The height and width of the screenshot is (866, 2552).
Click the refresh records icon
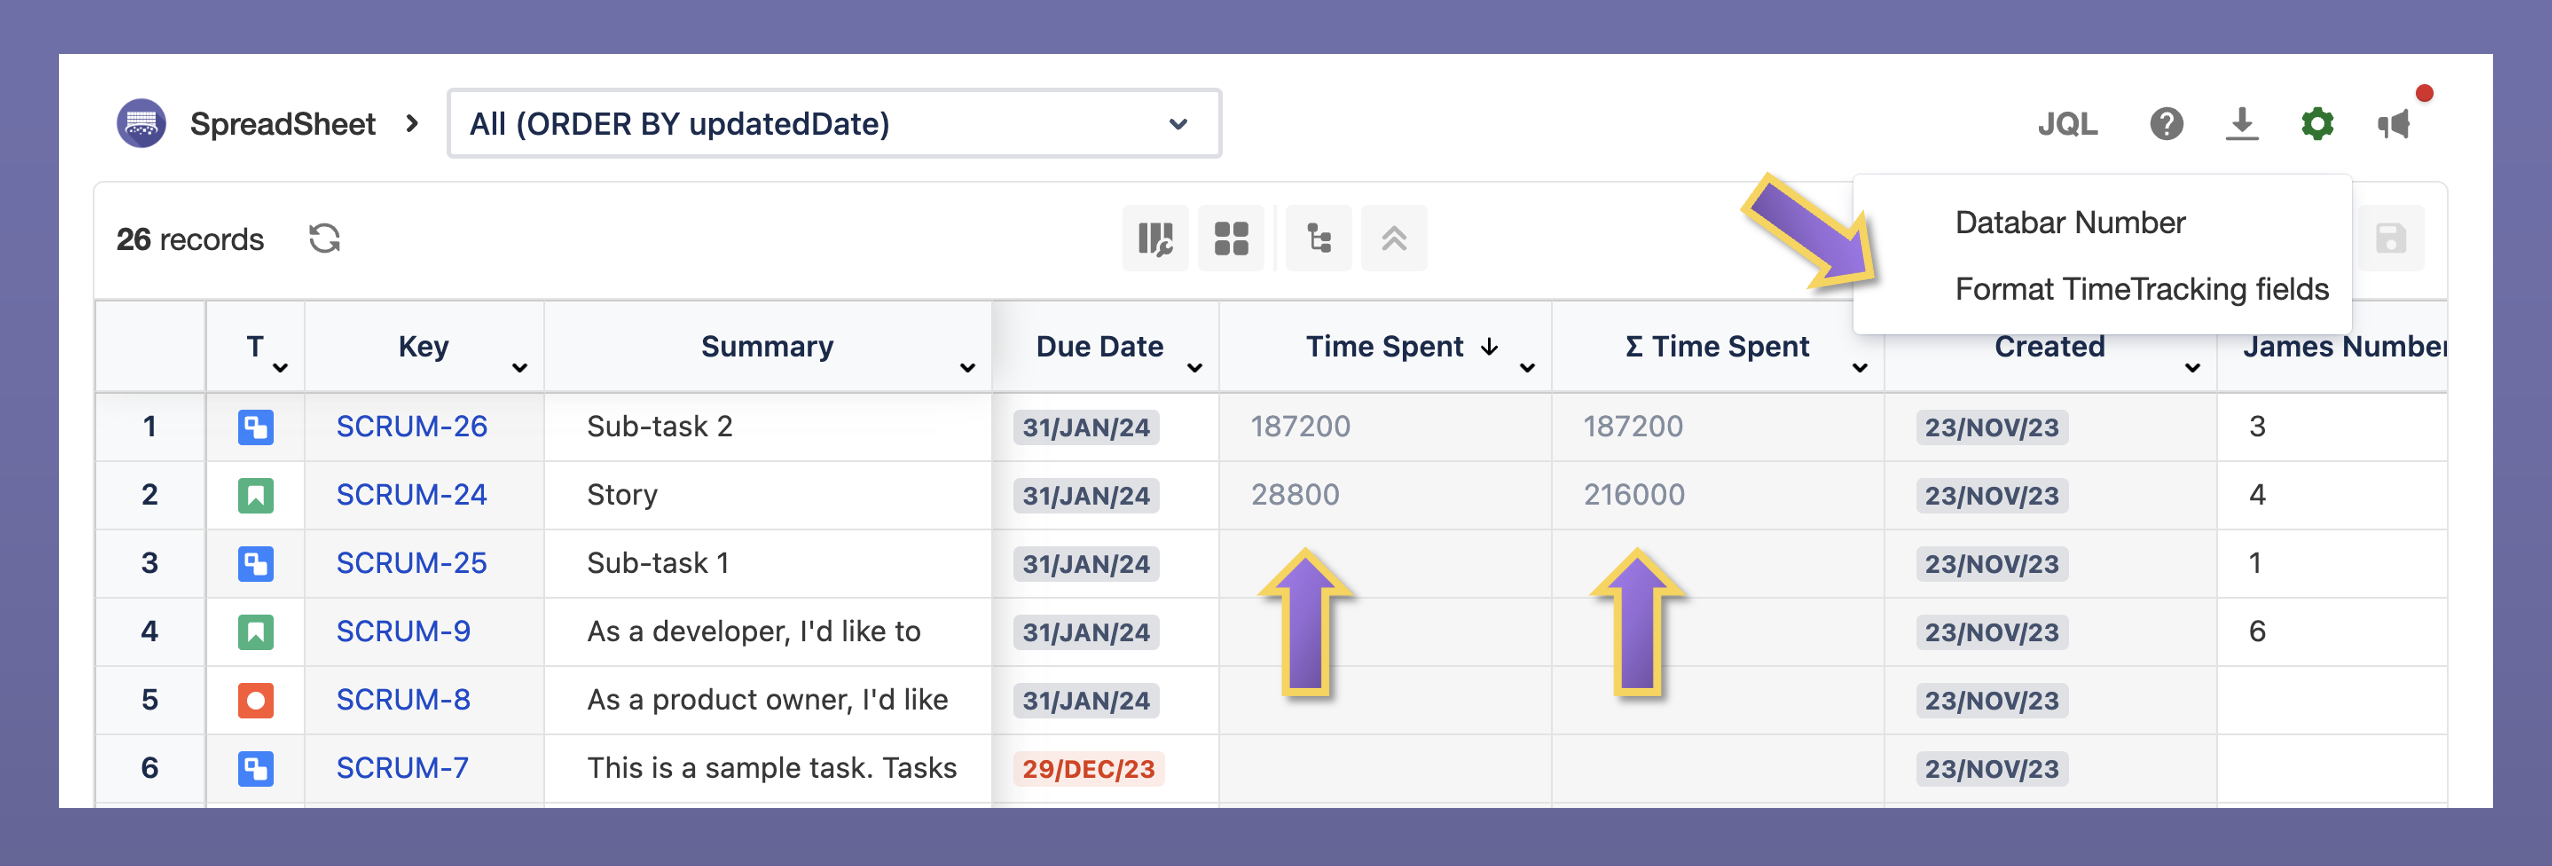pos(324,239)
